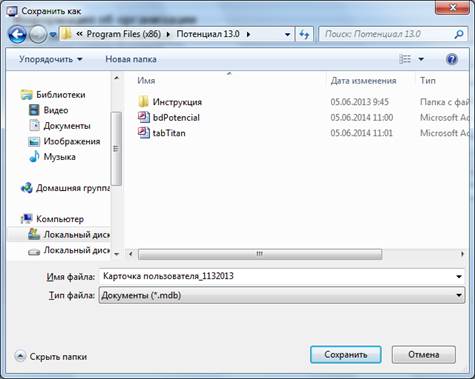The width and height of the screenshot is (475, 379).
Task: Click the file list horizontal scrollbar thumb
Action: pos(260,254)
